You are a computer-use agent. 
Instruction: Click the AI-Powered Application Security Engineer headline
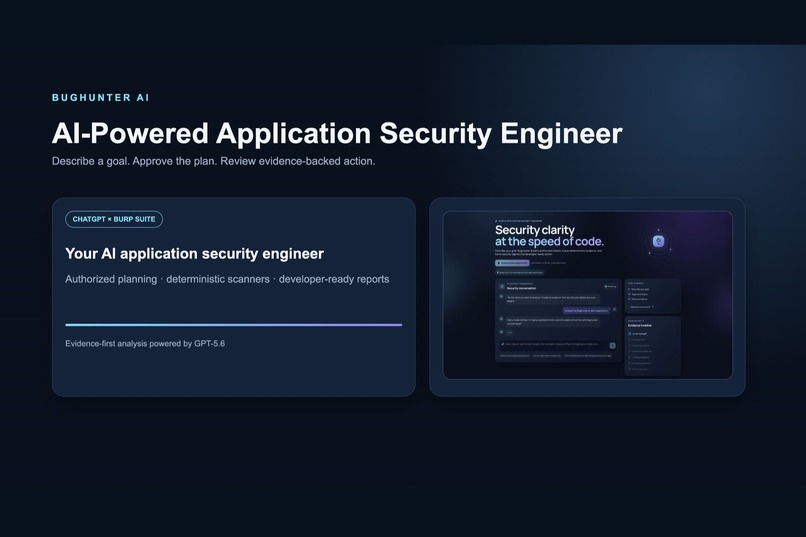[x=337, y=133]
